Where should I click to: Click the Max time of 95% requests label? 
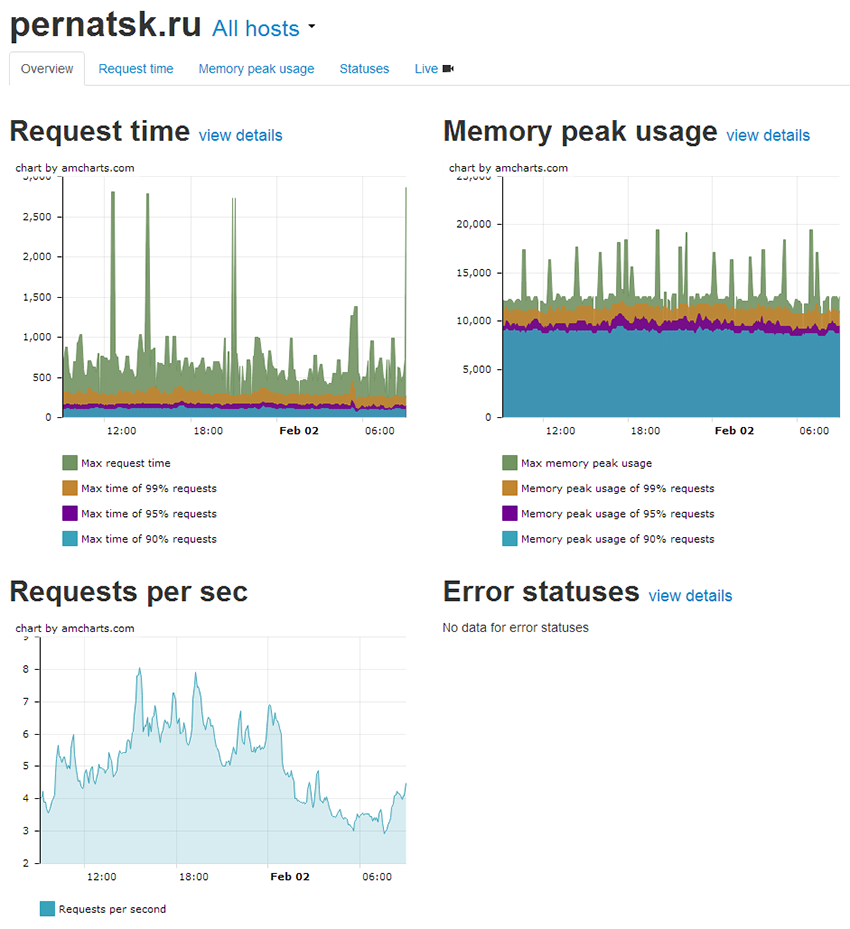click(149, 514)
